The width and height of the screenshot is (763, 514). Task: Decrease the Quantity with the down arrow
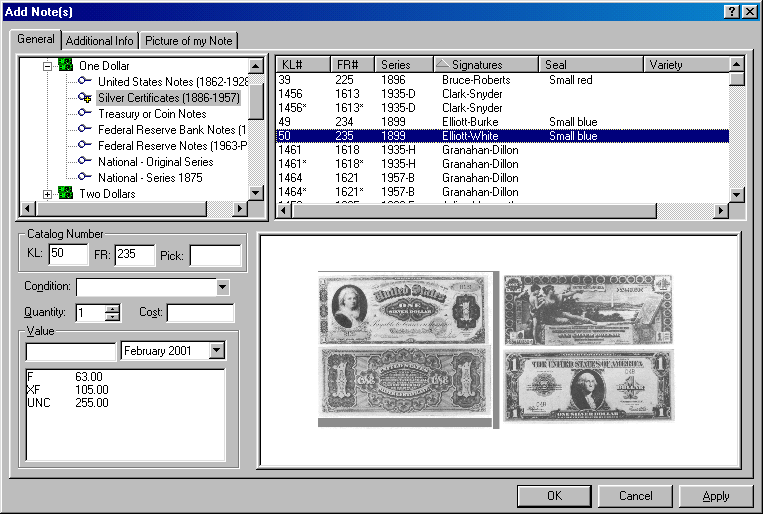point(112,316)
